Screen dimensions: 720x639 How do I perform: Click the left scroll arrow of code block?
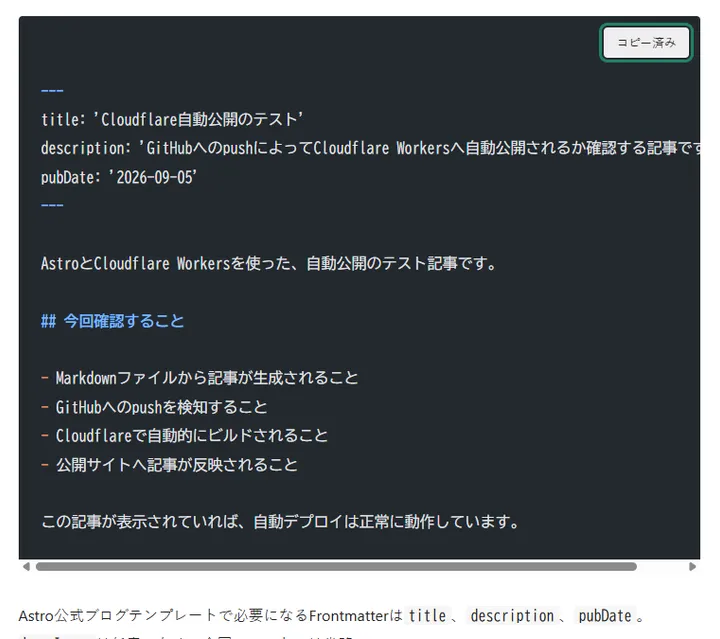point(27,566)
